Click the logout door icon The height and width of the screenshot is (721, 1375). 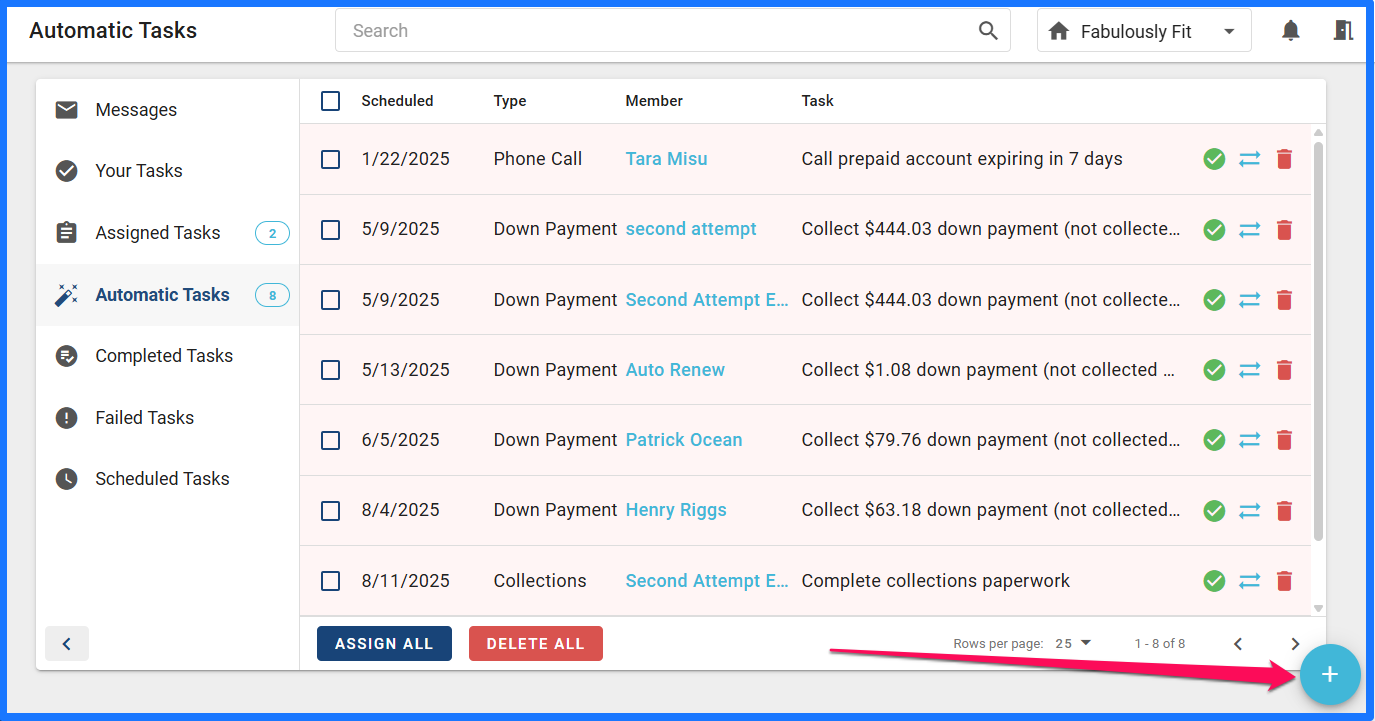[1343, 31]
